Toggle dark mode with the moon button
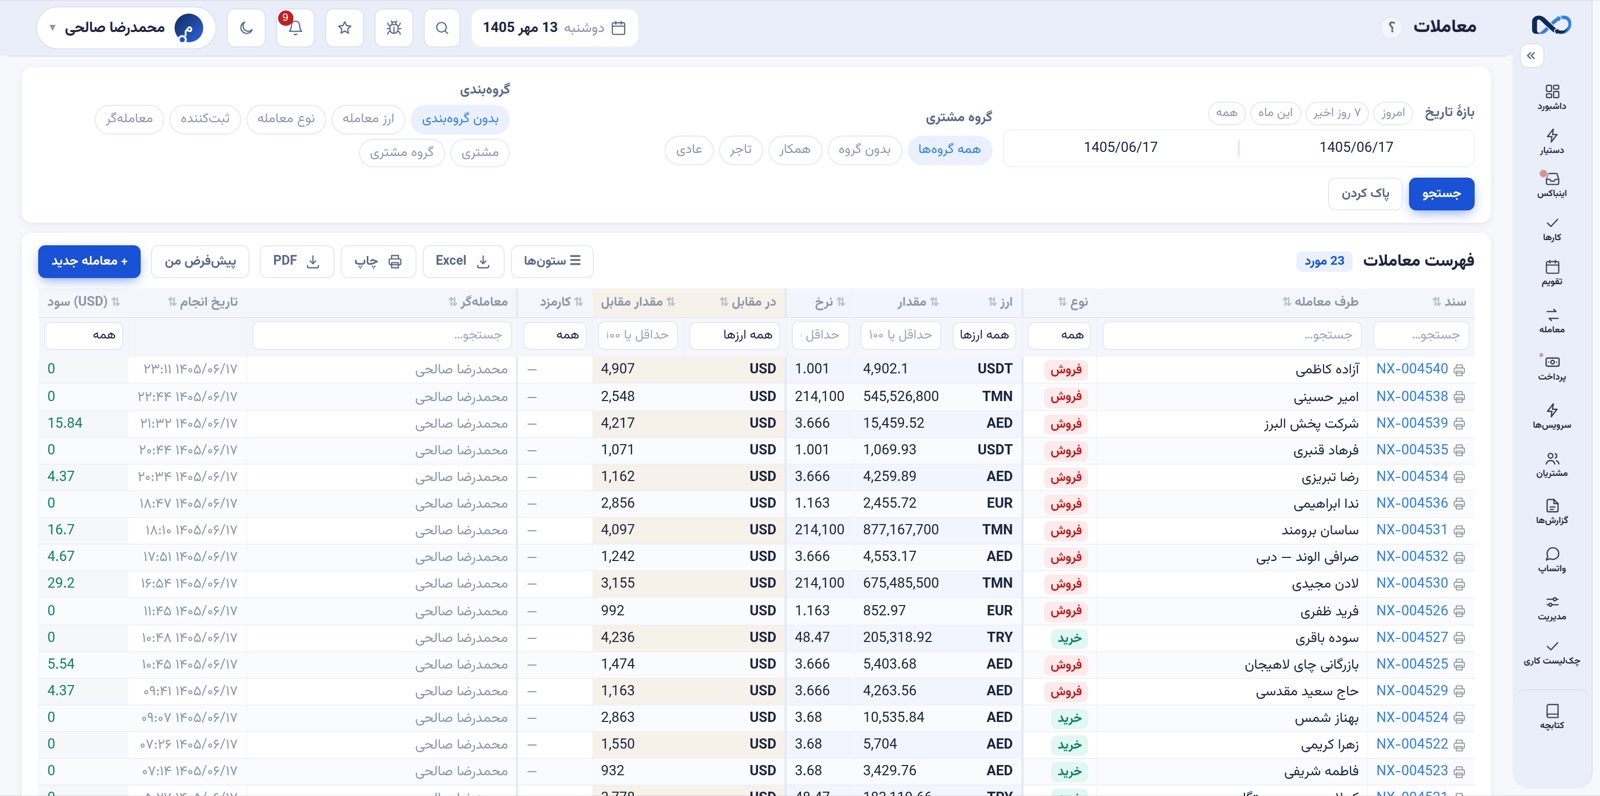1600x796 pixels. [x=246, y=28]
